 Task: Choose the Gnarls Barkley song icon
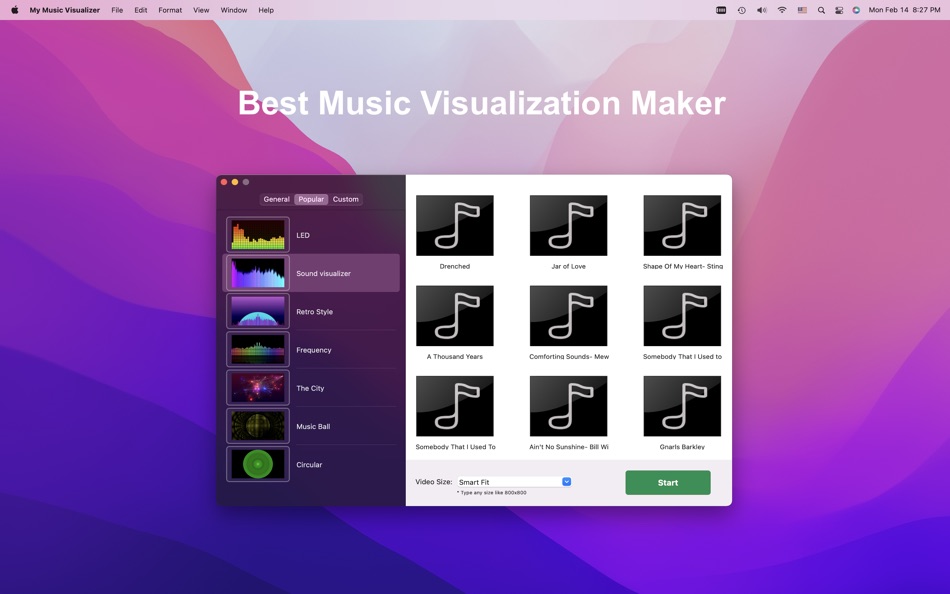682,406
